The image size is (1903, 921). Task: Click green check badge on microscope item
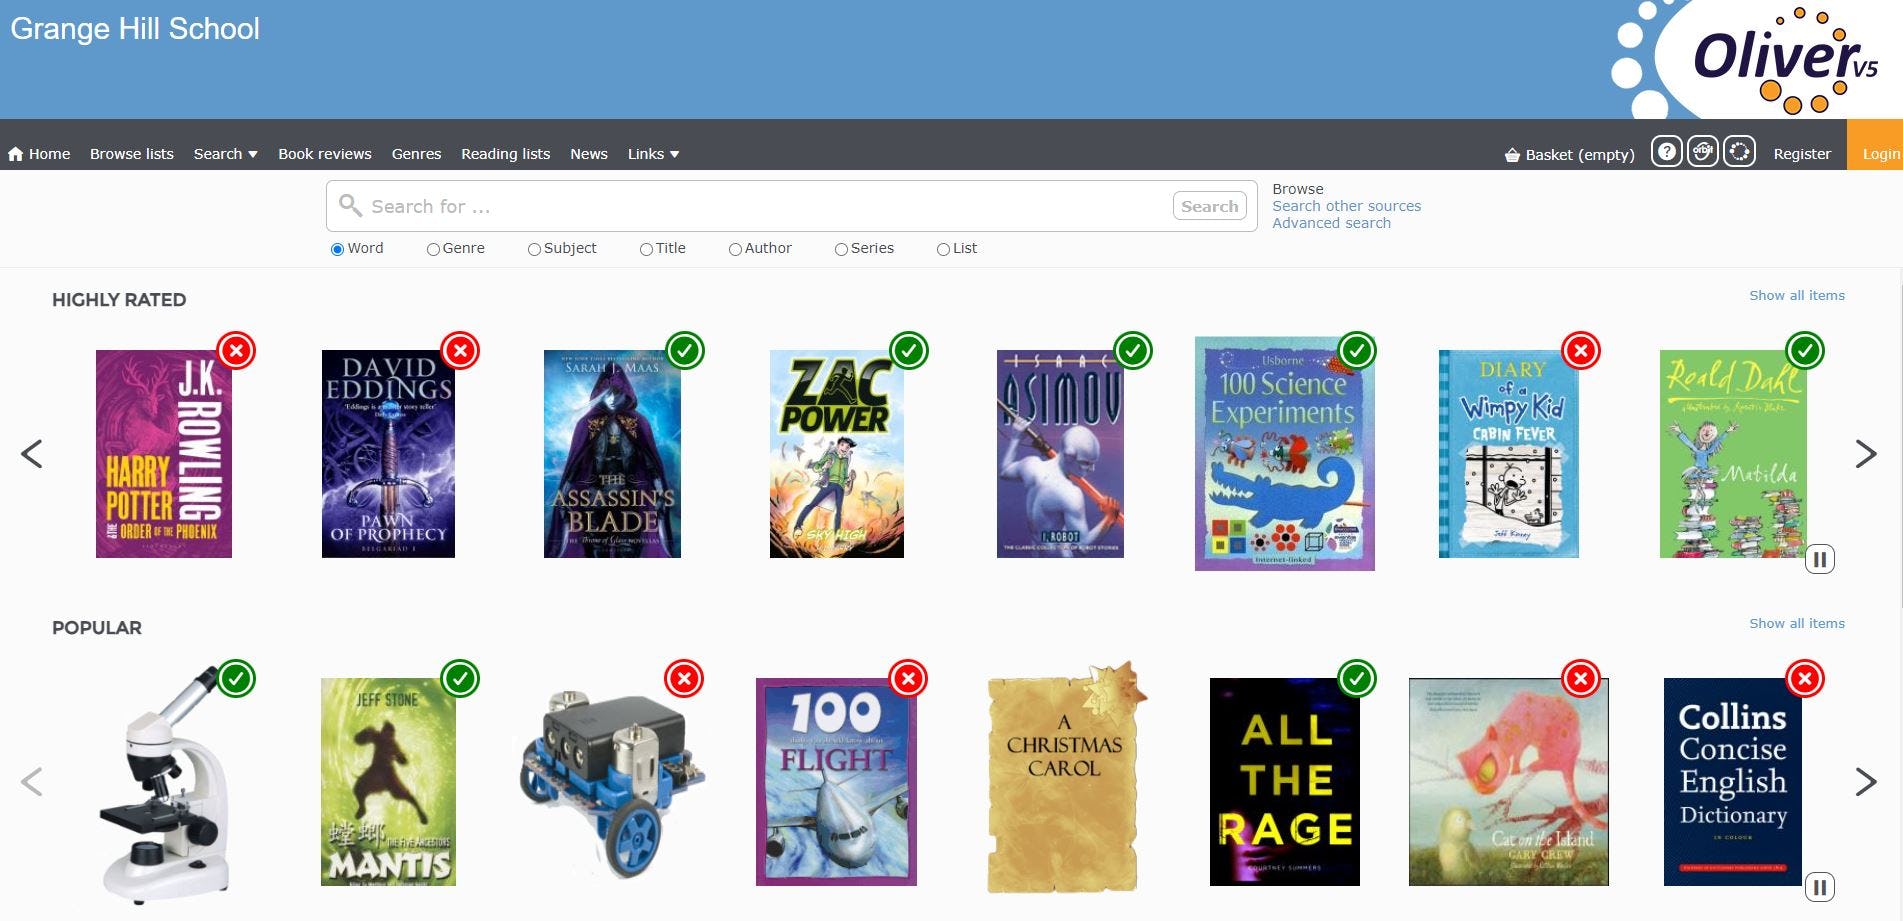(x=236, y=679)
